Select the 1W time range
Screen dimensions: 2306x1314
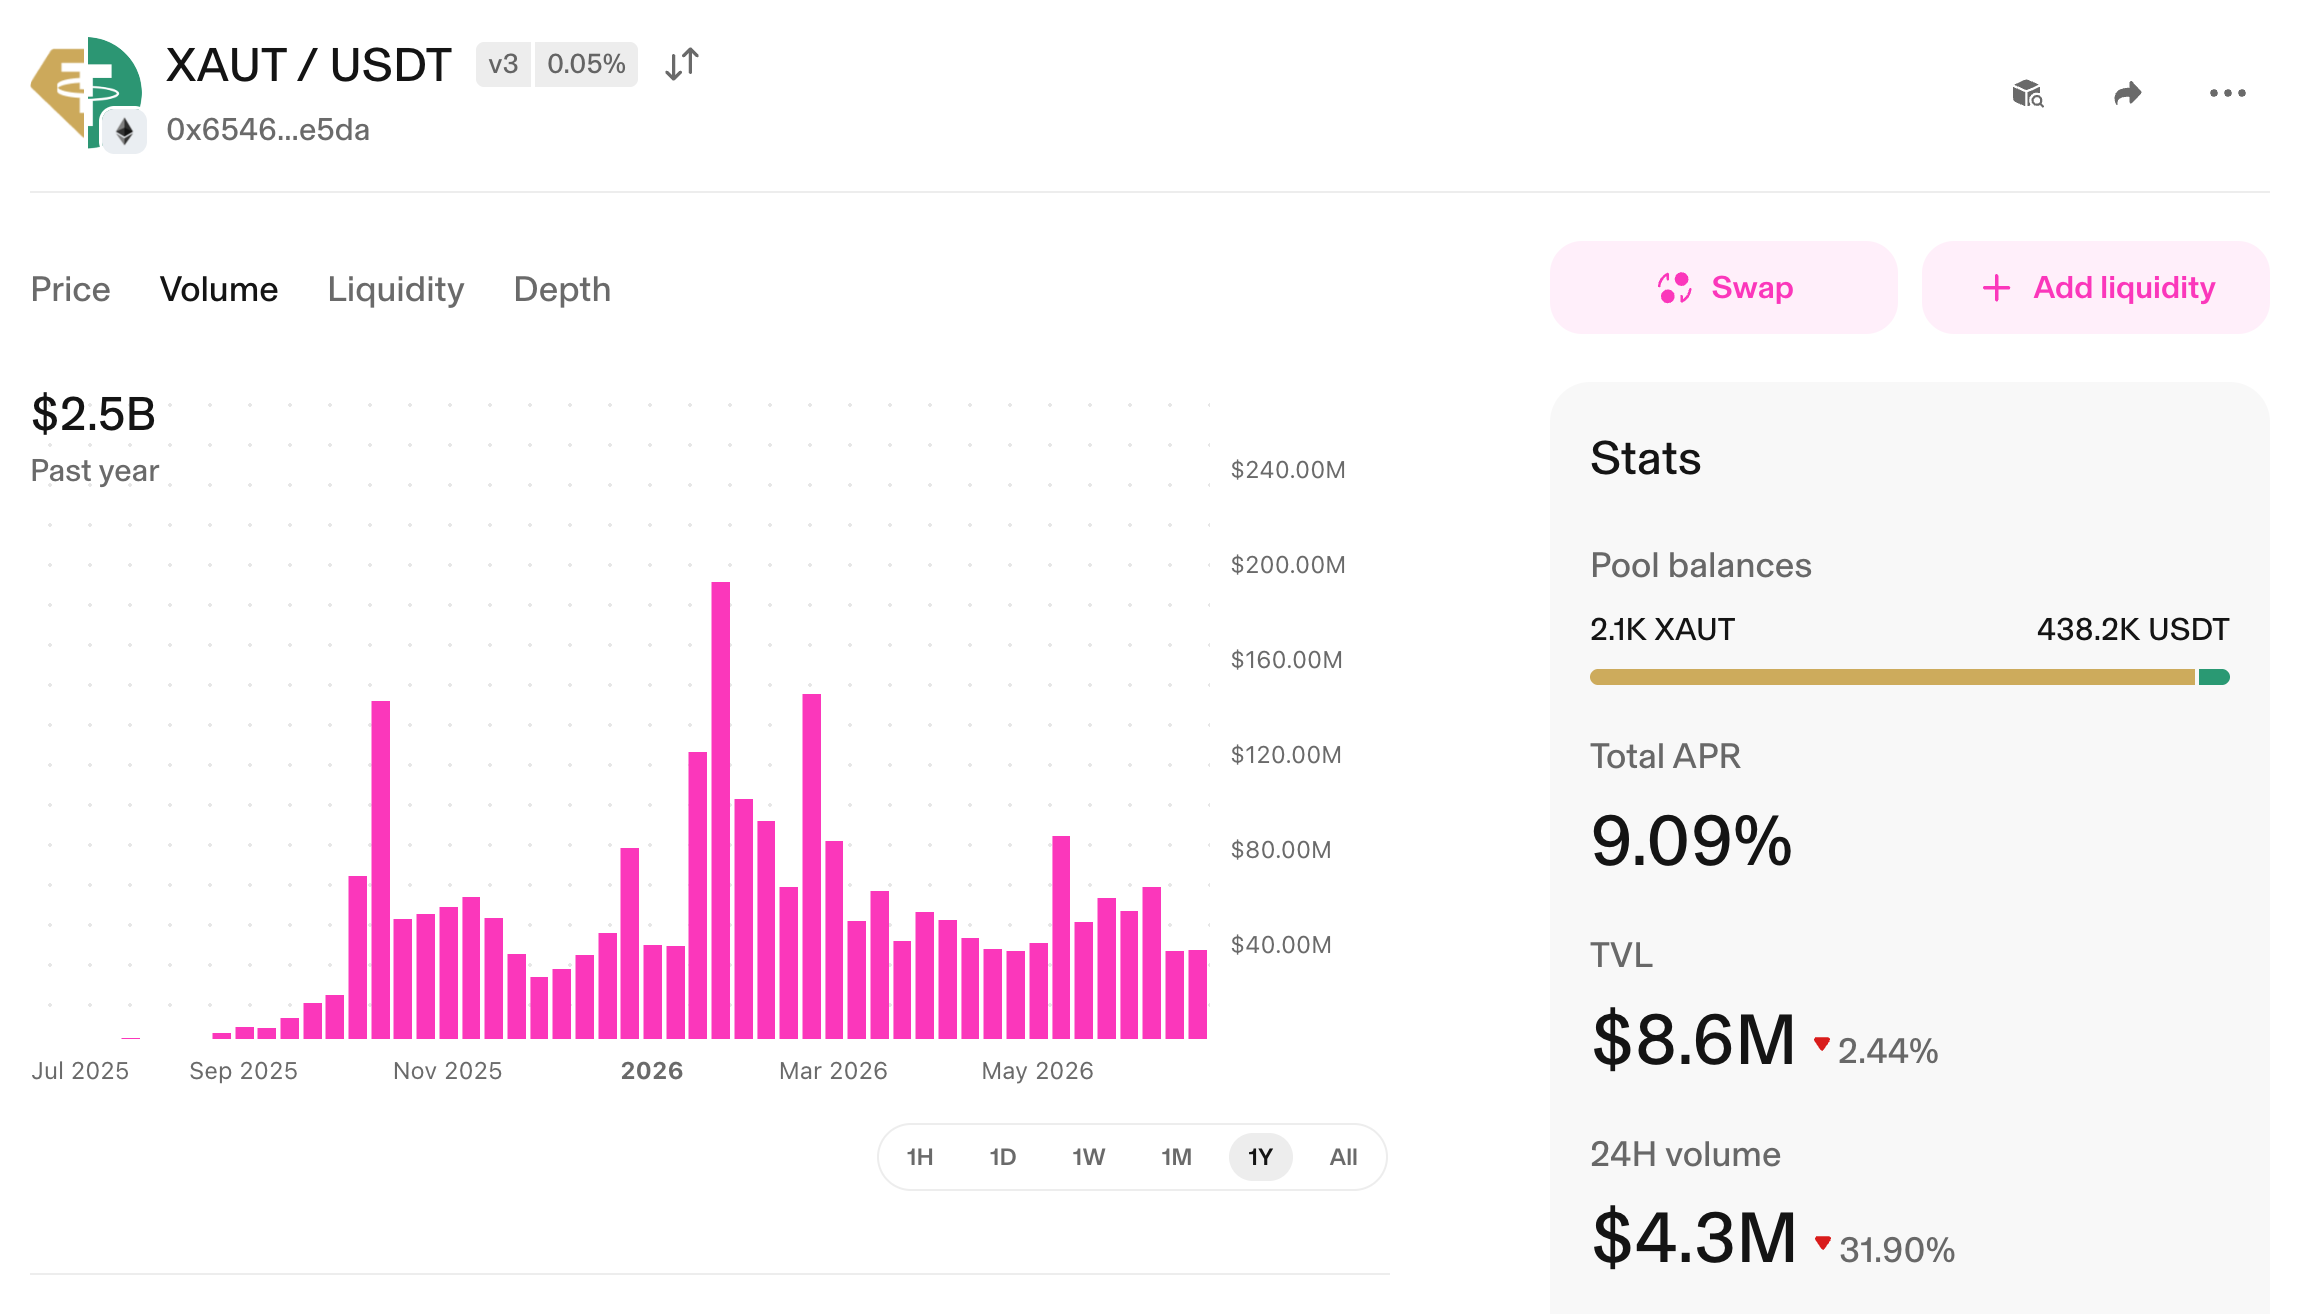[x=1088, y=1157]
